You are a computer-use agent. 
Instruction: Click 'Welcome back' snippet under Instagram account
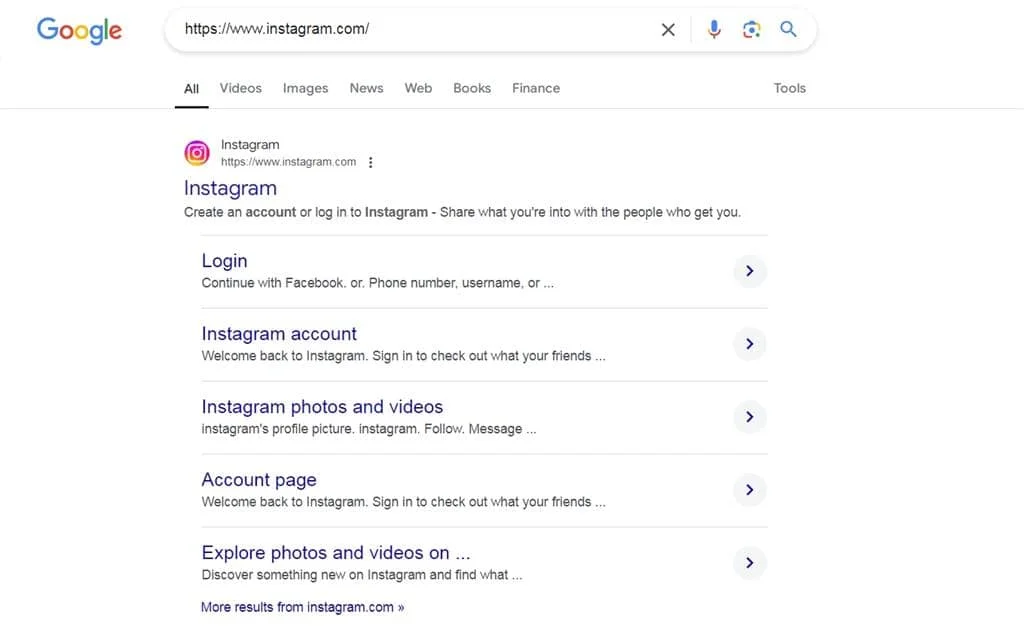403,356
